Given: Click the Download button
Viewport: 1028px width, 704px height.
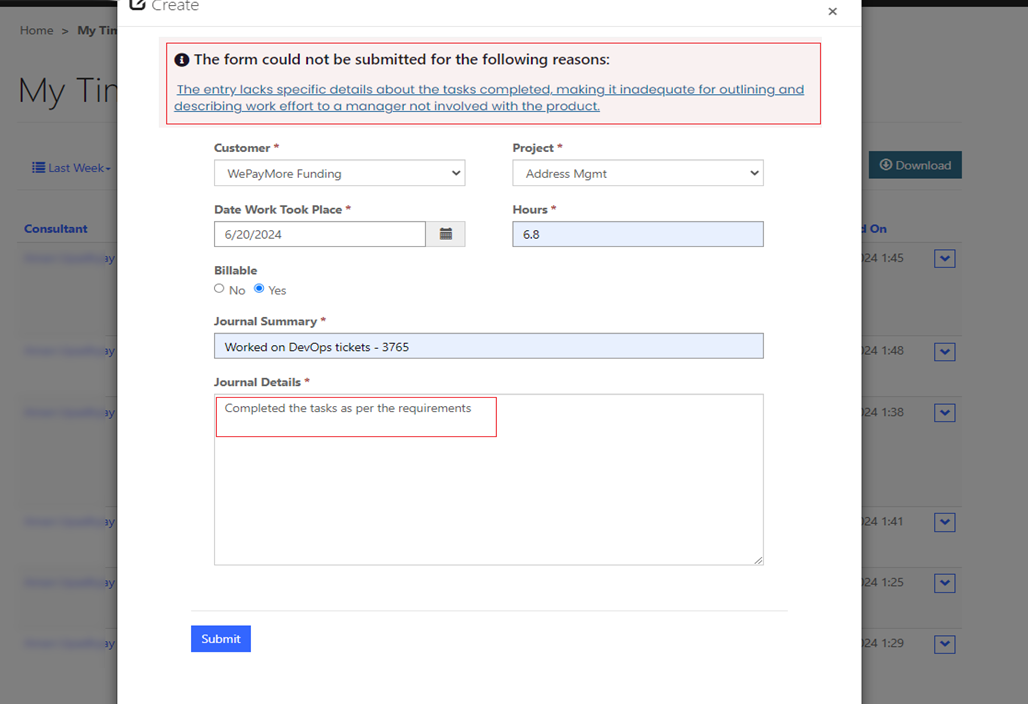Looking at the screenshot, I should click(x=914, y=165).
